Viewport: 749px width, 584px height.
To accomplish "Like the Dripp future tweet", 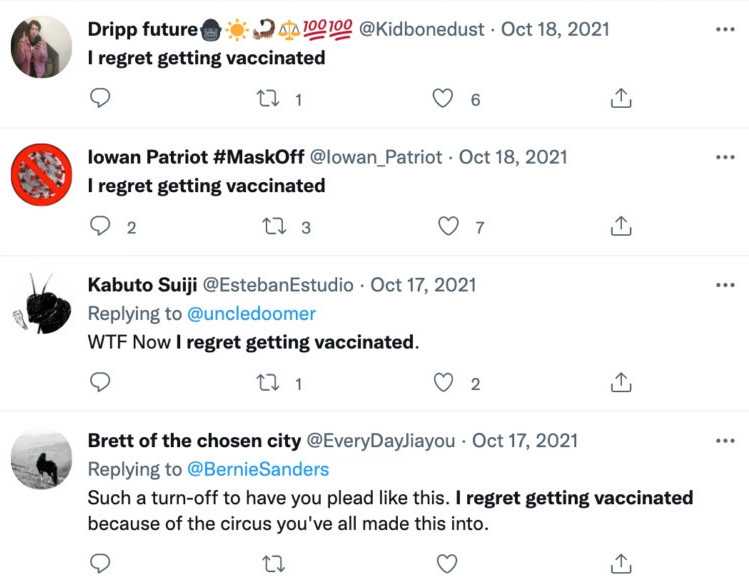I will 442,98.
